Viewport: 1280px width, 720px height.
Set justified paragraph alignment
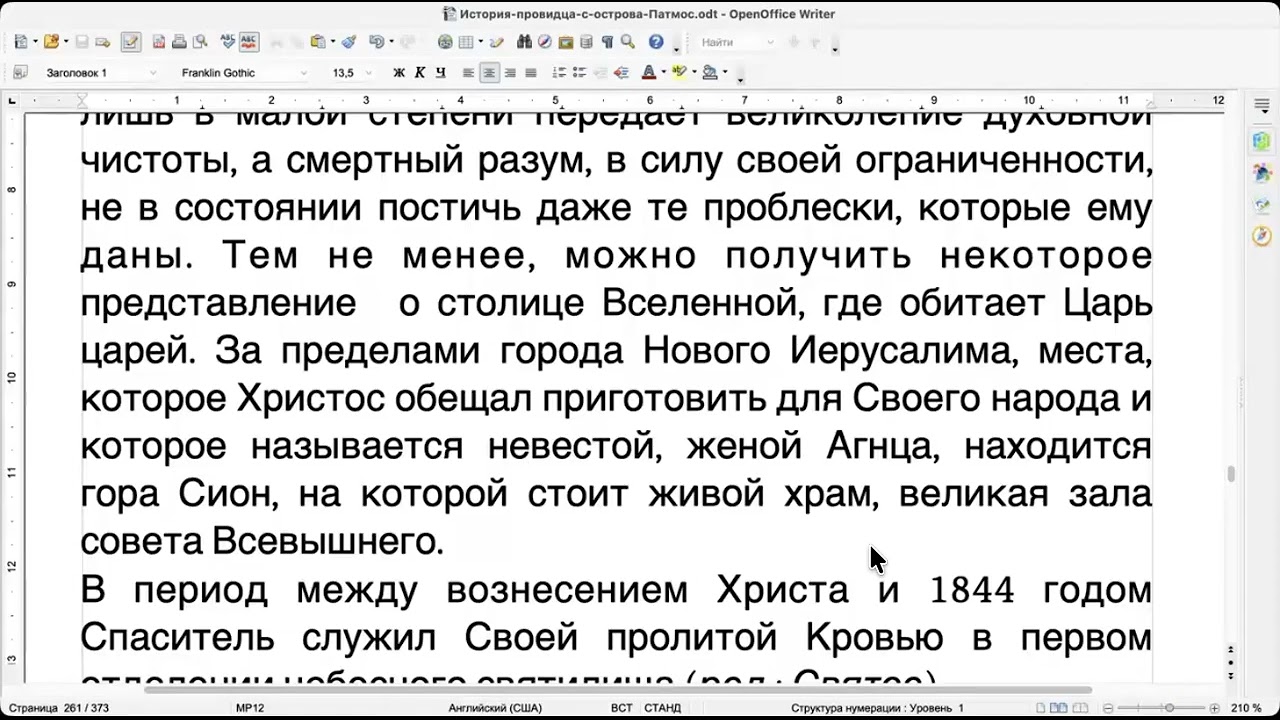[531, 73]
